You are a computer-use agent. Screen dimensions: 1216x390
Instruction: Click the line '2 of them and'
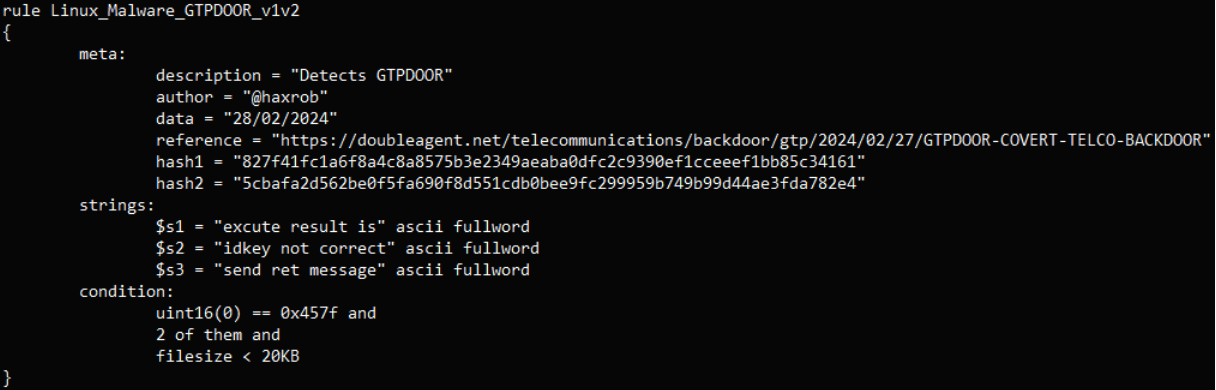[218, 335]
